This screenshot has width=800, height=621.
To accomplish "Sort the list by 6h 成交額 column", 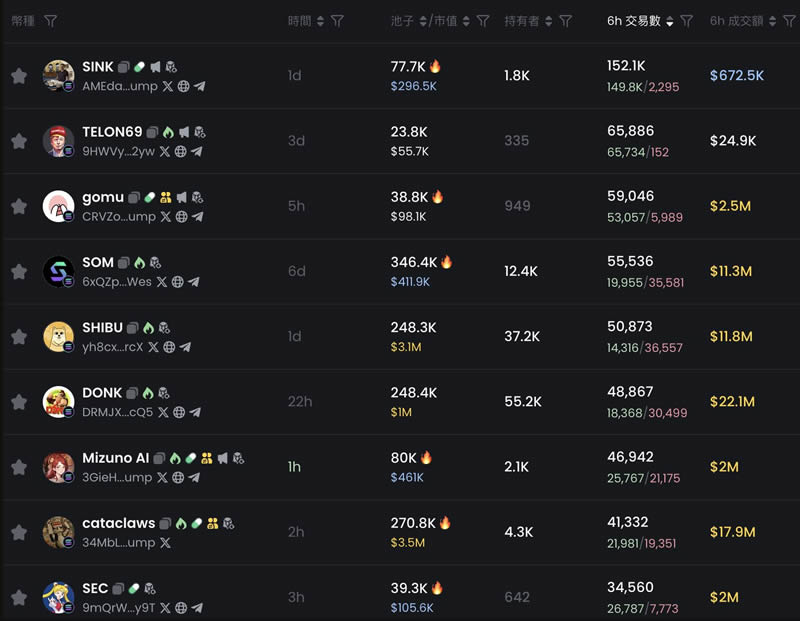I will click(x=774, y=21).
